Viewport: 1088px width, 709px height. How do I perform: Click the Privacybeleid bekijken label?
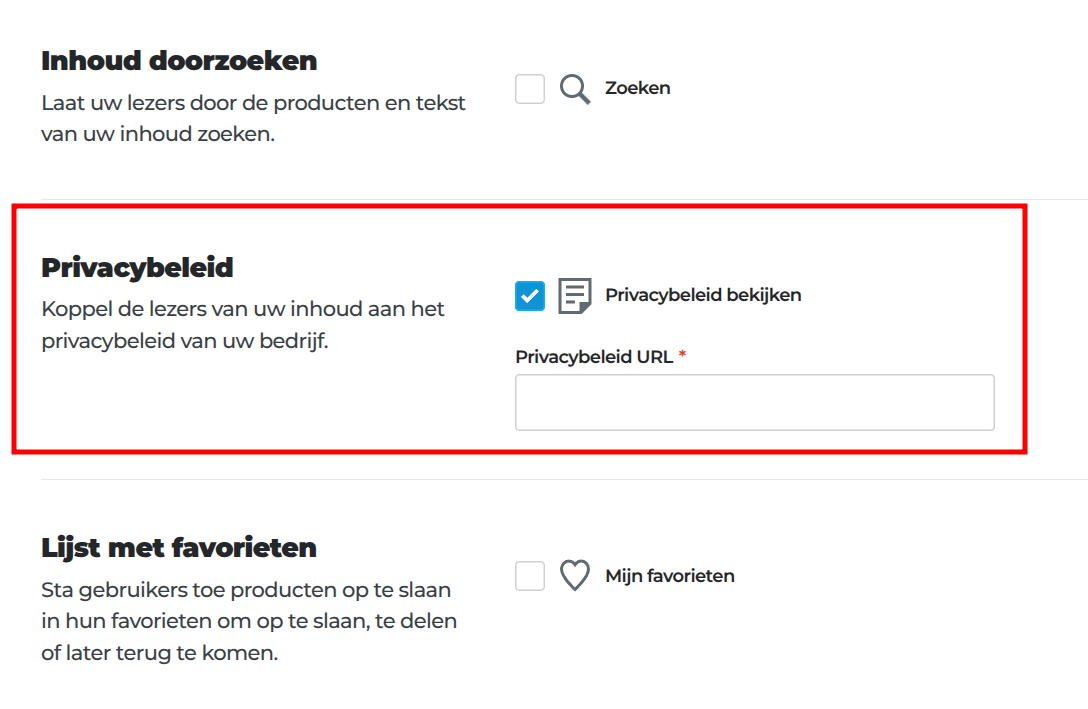pos(703,295)
